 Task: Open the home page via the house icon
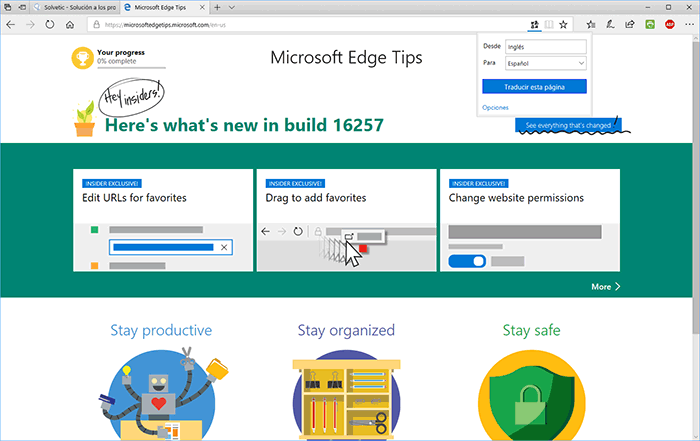click(x=70, y=25)
